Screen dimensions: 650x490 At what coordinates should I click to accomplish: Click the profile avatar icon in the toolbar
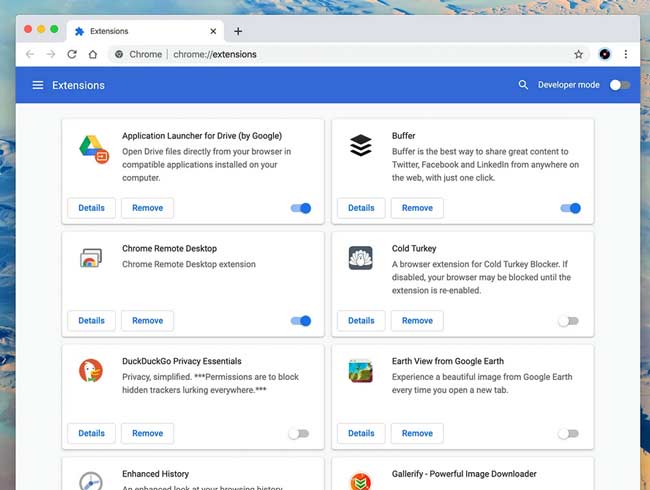coord(605,54)
